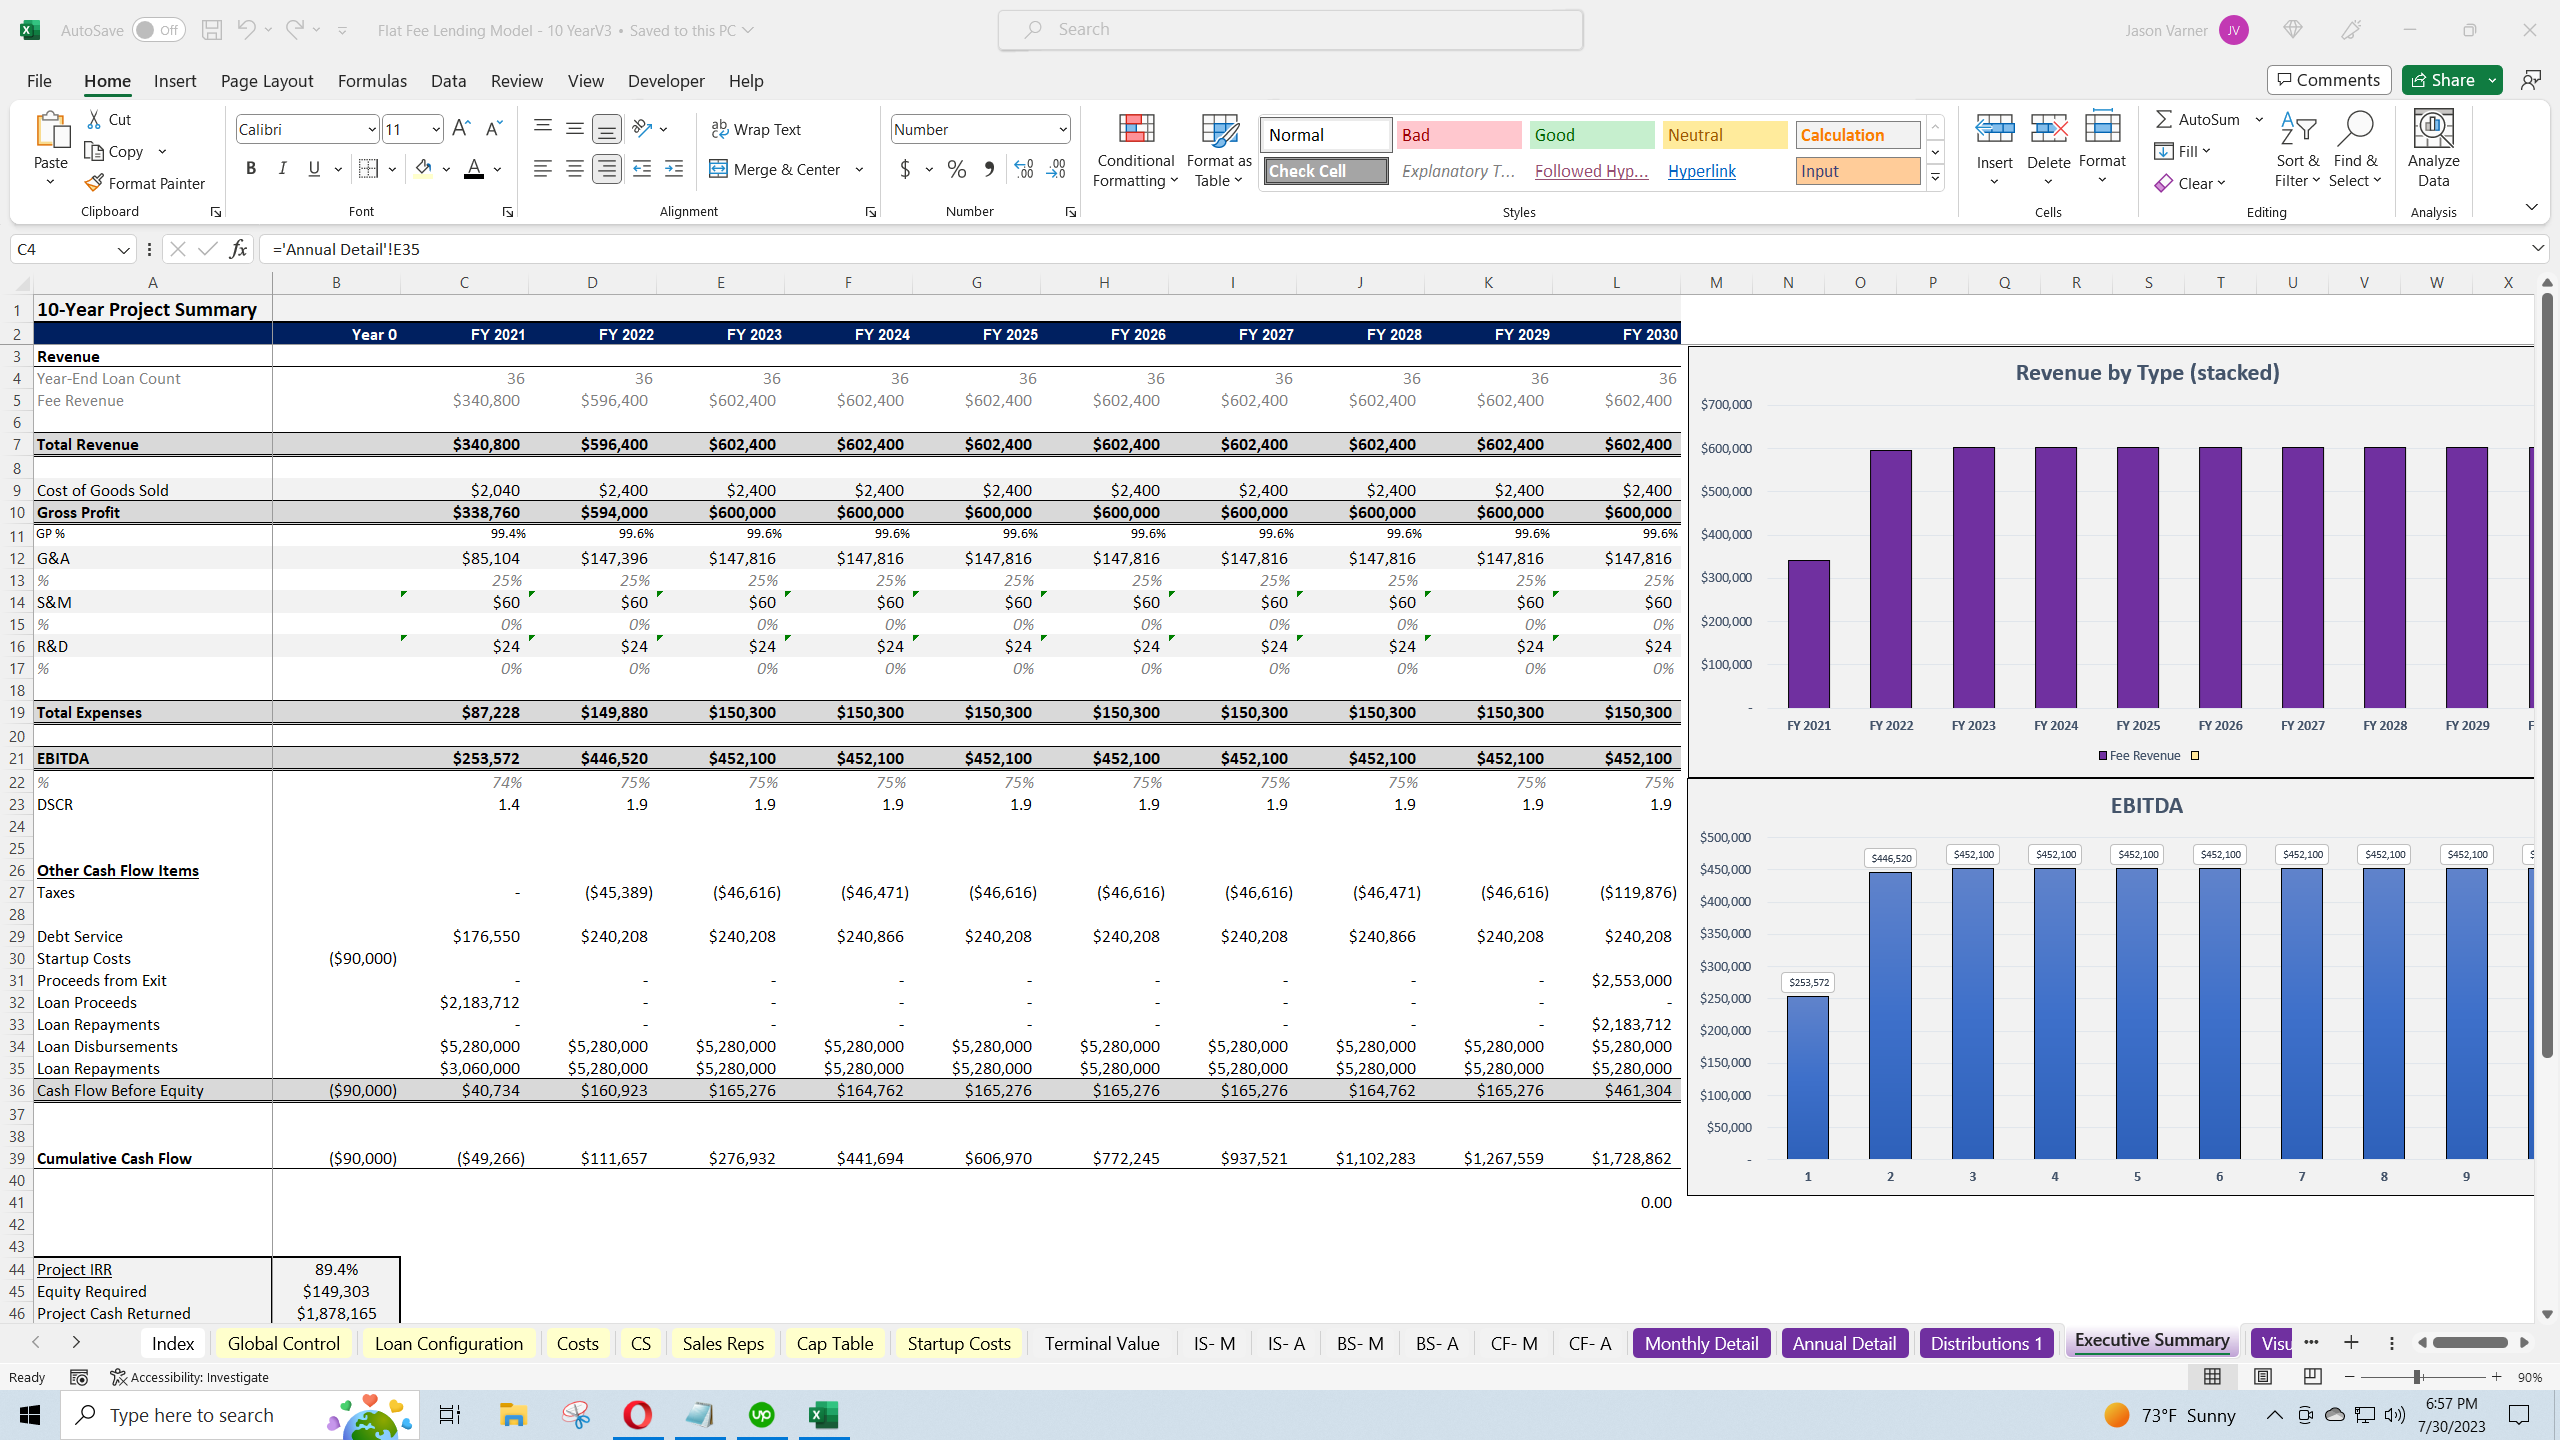
Task: Open Format as Table gallery
Action: tap(1219, 150)
